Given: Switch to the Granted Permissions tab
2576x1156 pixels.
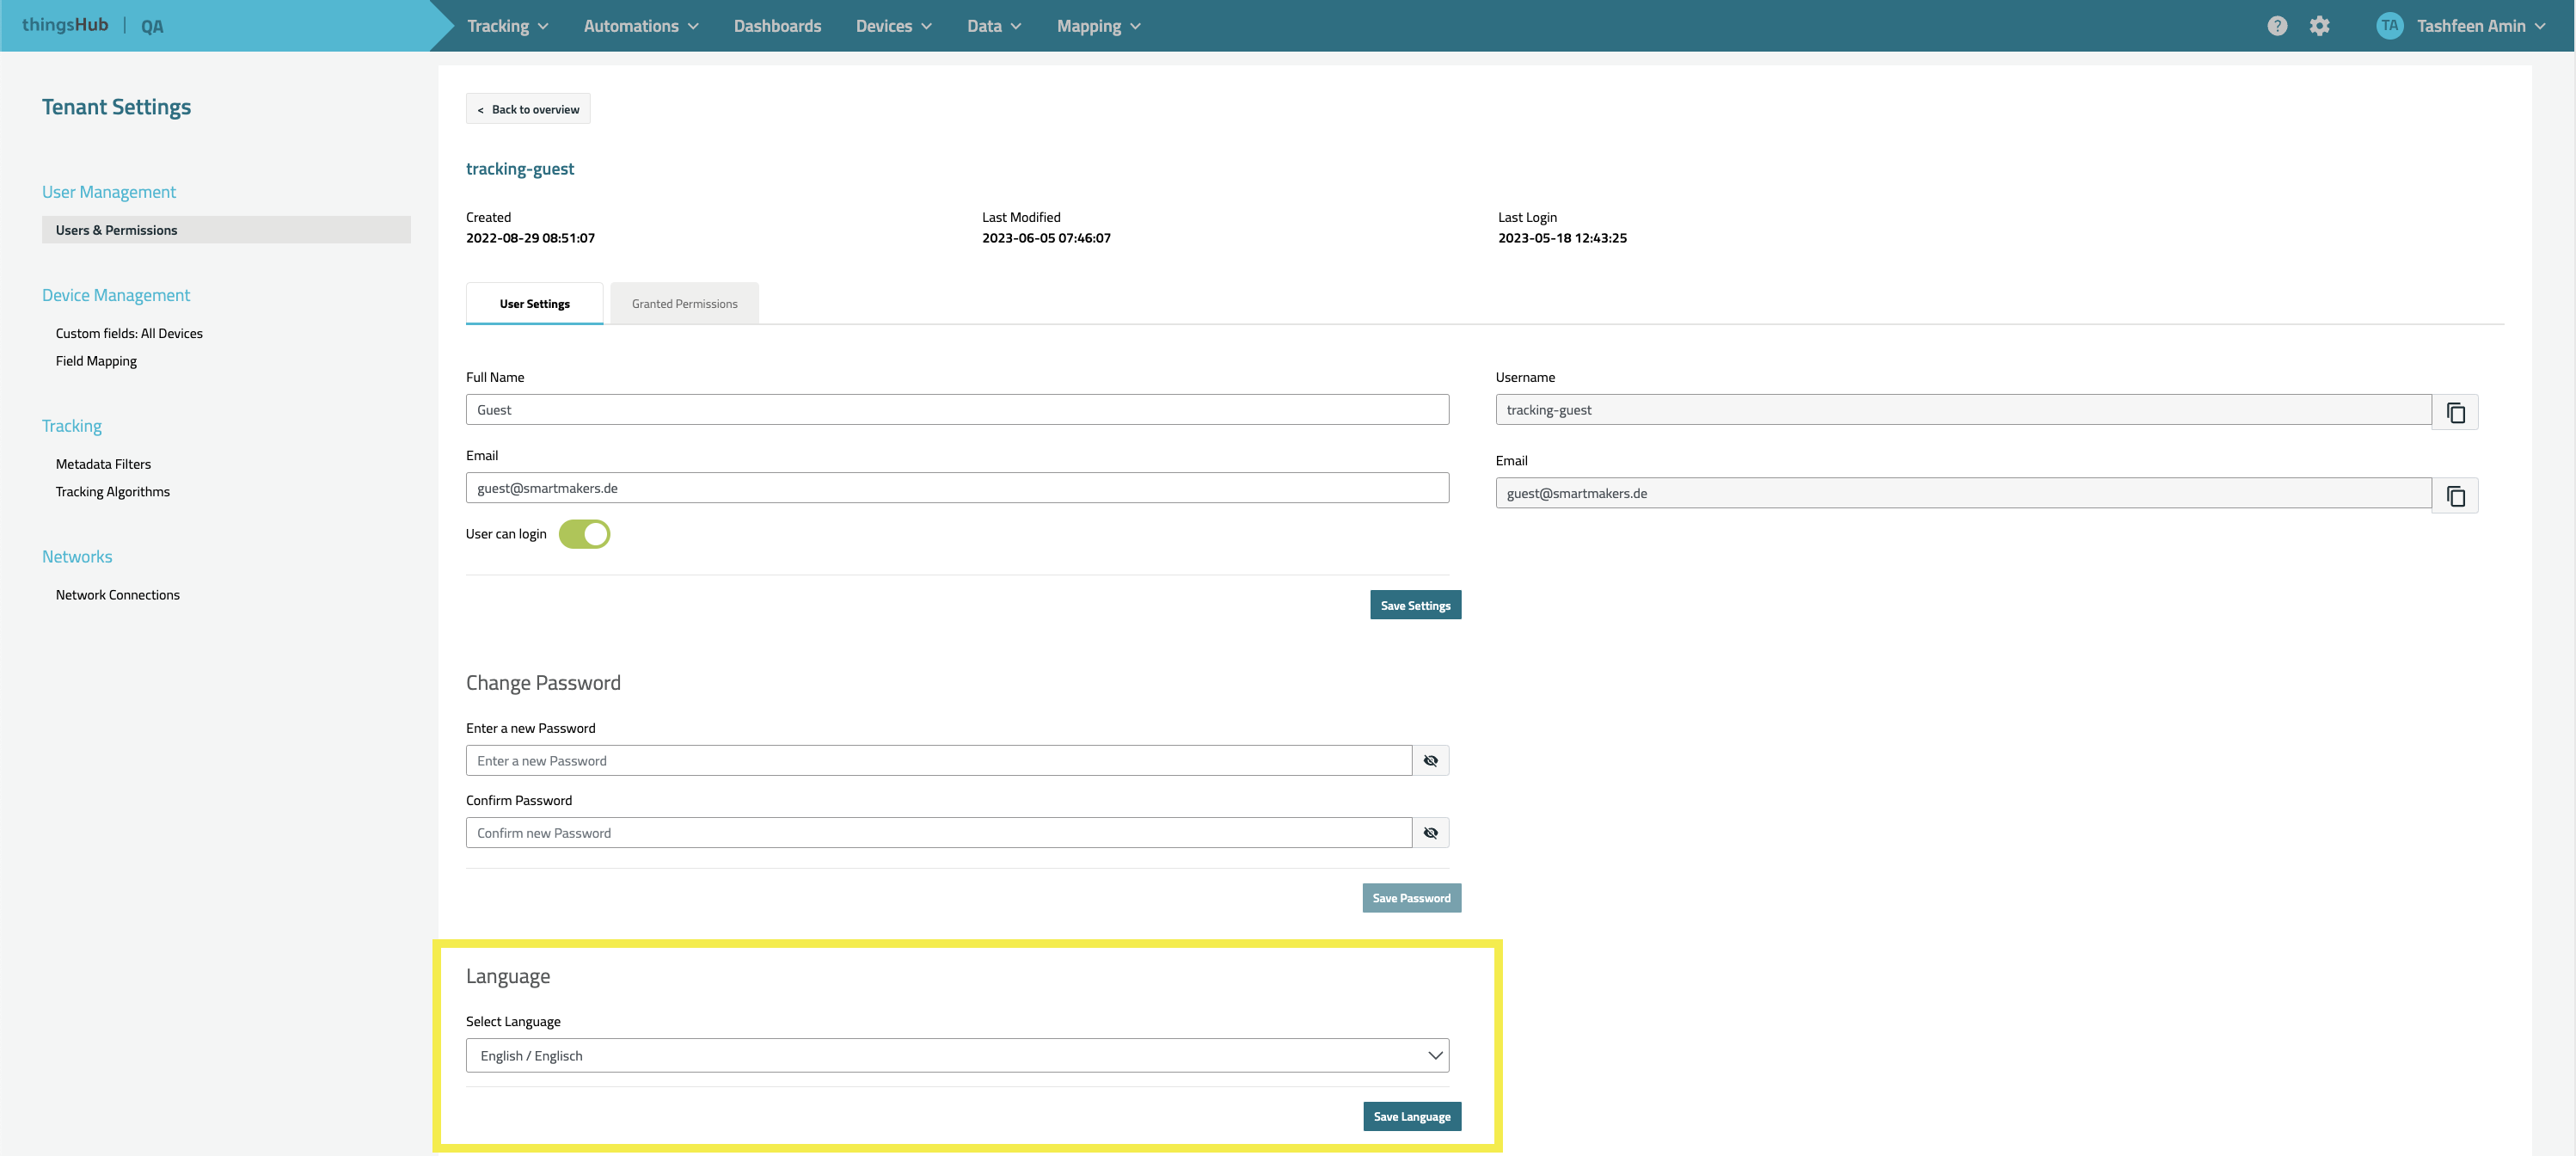Looking at the screenshot, I should [684, 304].
